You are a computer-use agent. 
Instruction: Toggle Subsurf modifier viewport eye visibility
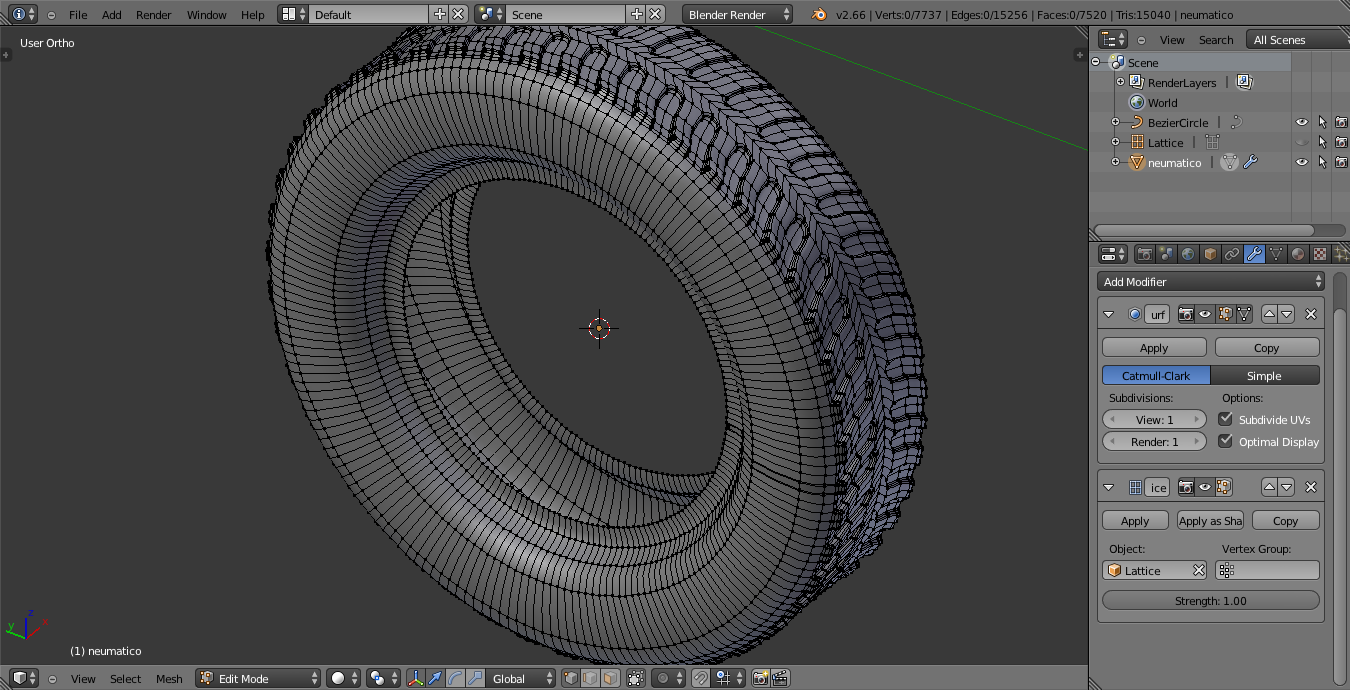click(x=1205, y=314)
